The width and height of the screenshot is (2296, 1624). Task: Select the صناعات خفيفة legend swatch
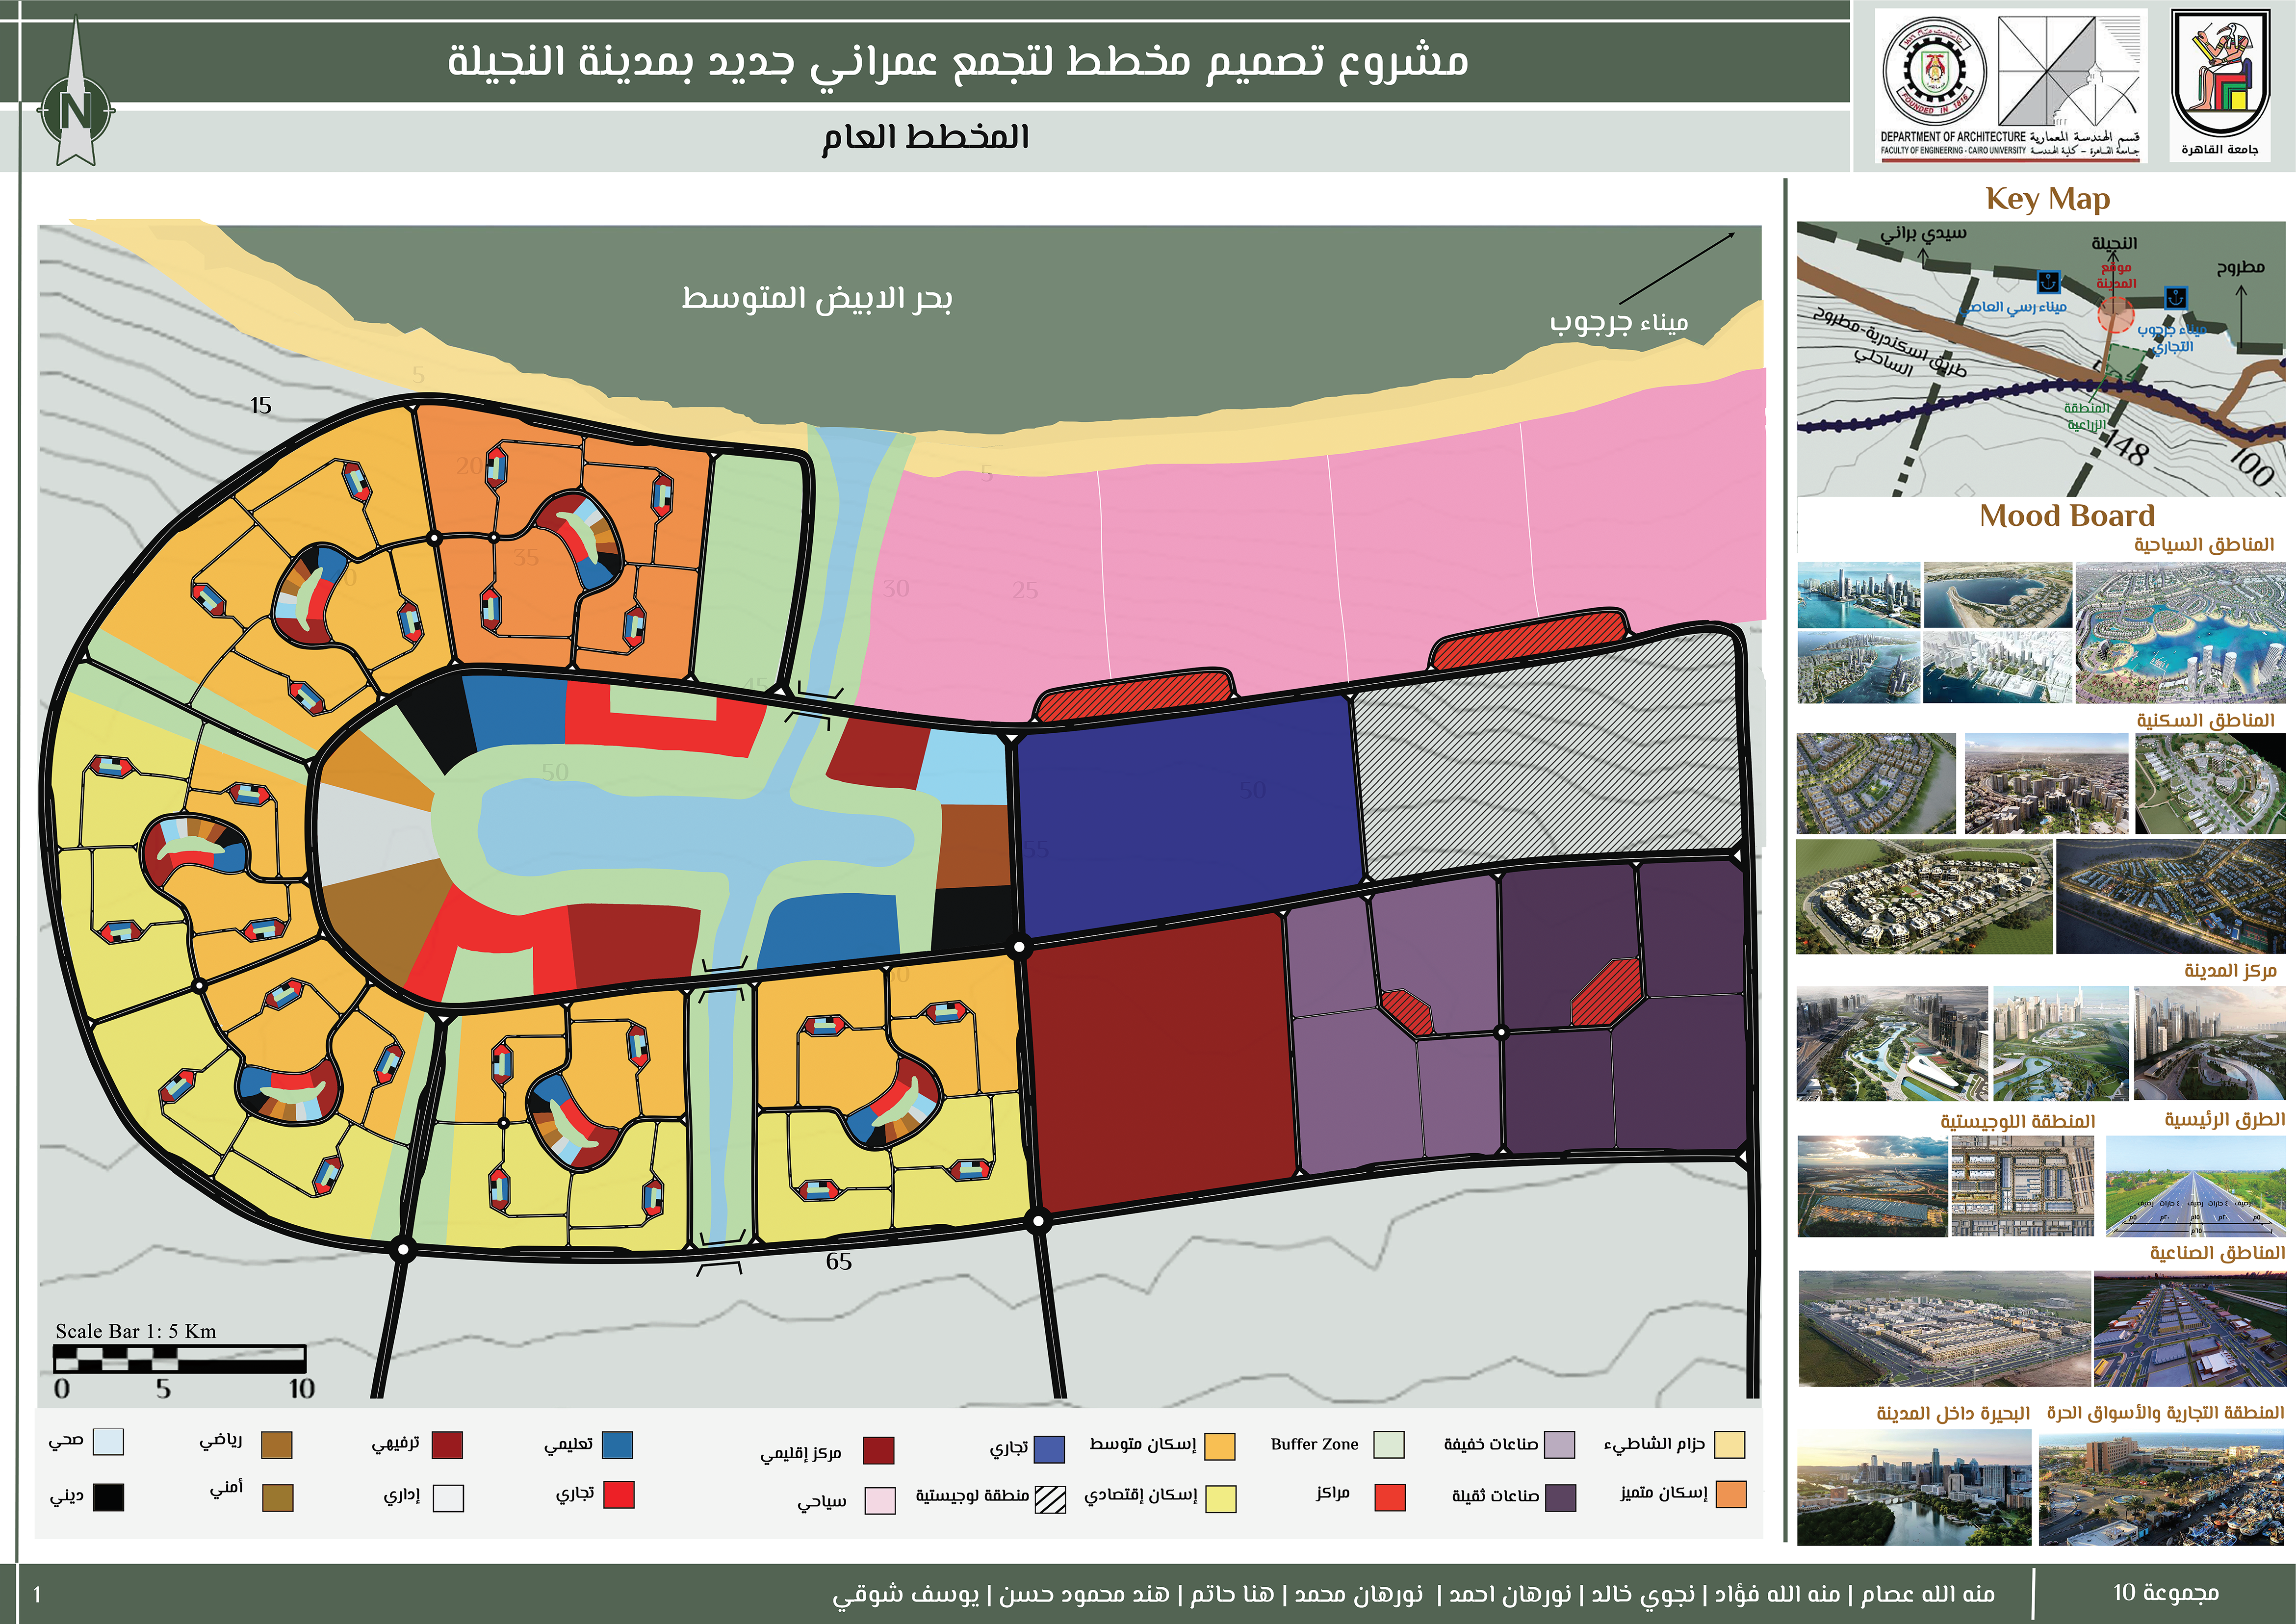point(1559,1444)
